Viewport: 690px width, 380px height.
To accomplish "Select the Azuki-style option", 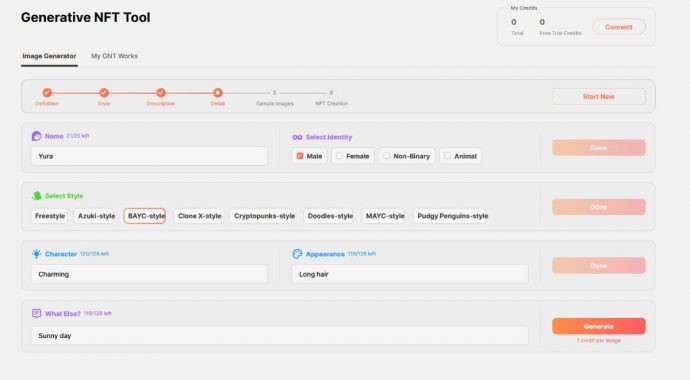I will 96,216.
